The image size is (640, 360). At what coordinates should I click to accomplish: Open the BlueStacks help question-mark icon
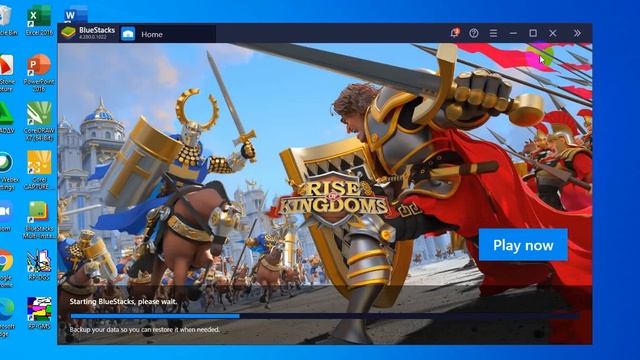click(473, 33)
